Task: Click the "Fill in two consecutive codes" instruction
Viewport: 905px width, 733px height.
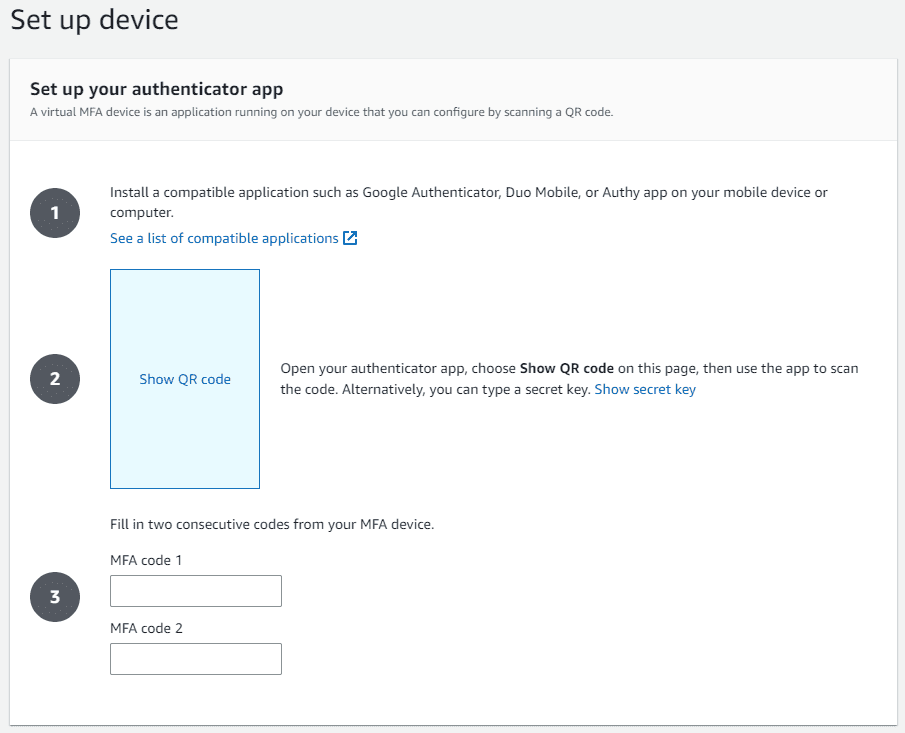Action: coord(272,524)
